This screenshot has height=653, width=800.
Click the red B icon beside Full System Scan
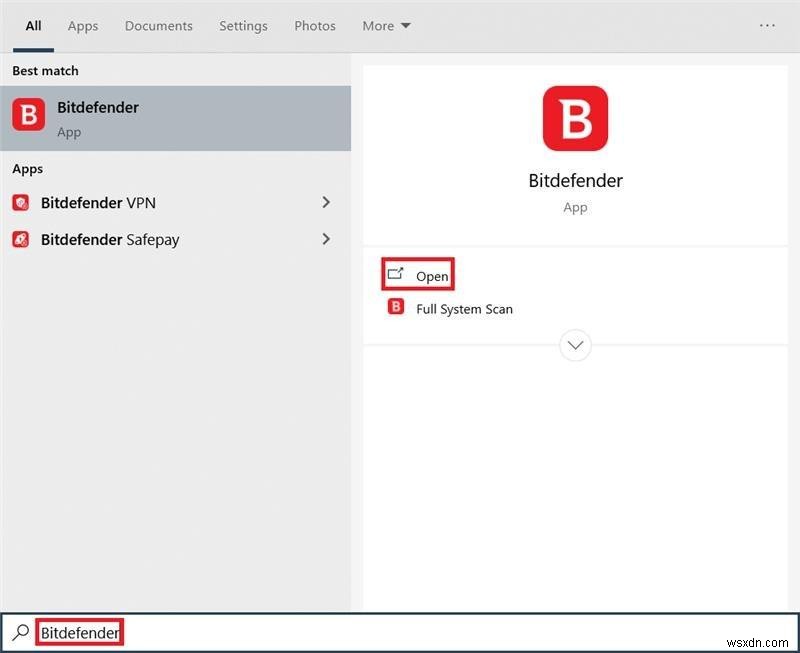click(x=395, y=308)
